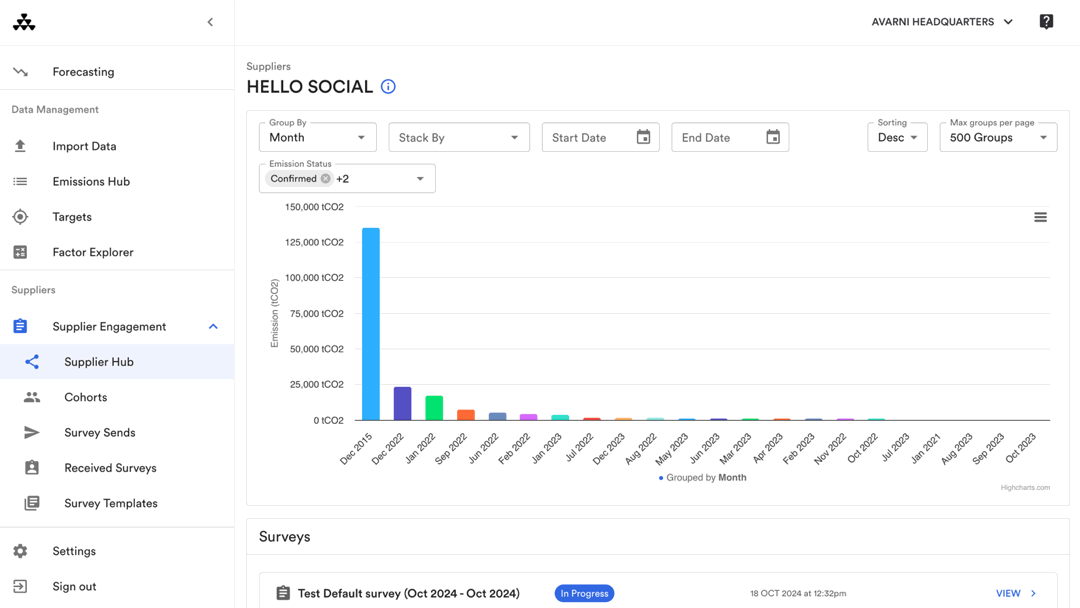The image size is (1080, 608).
Task: Open the AVARNI HEADQUARTERS organization dropdown
Action: [x=942, y=22]
